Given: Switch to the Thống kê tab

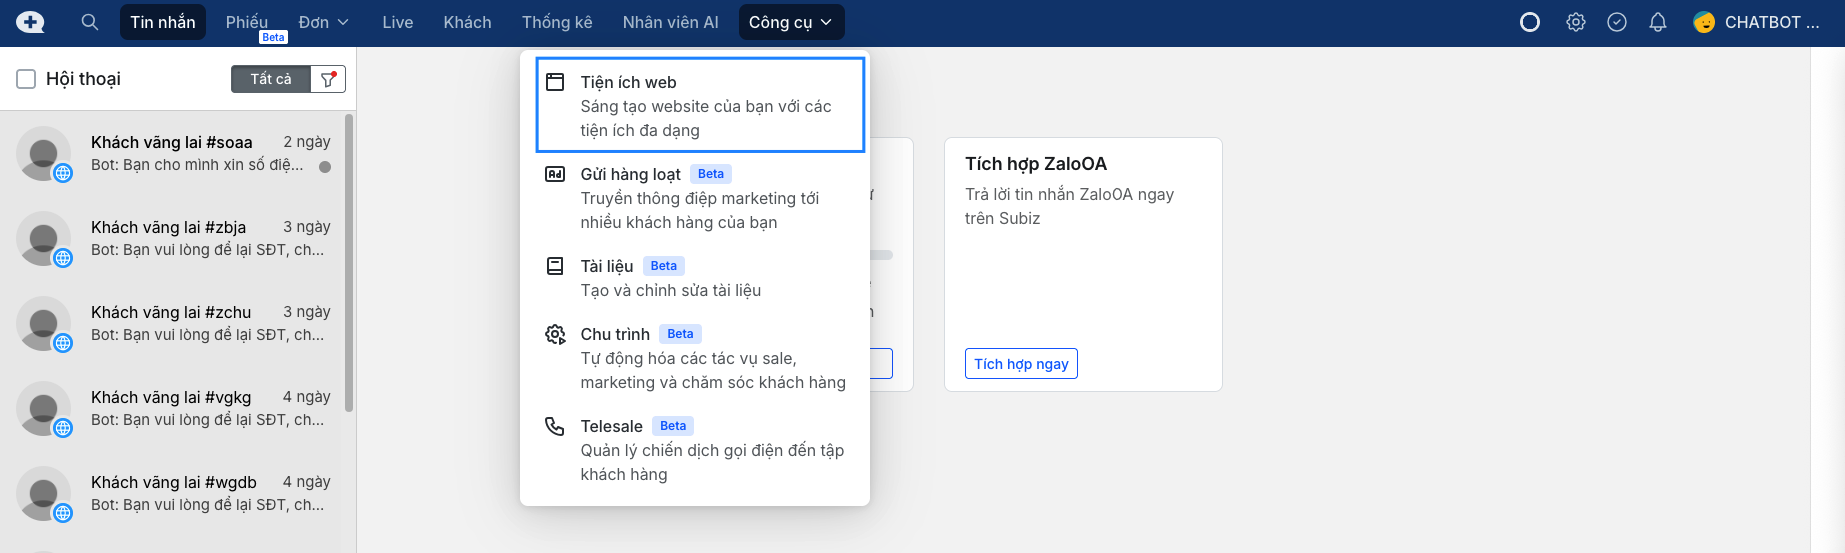Looking at the screenshot, I should click(557, 22).
